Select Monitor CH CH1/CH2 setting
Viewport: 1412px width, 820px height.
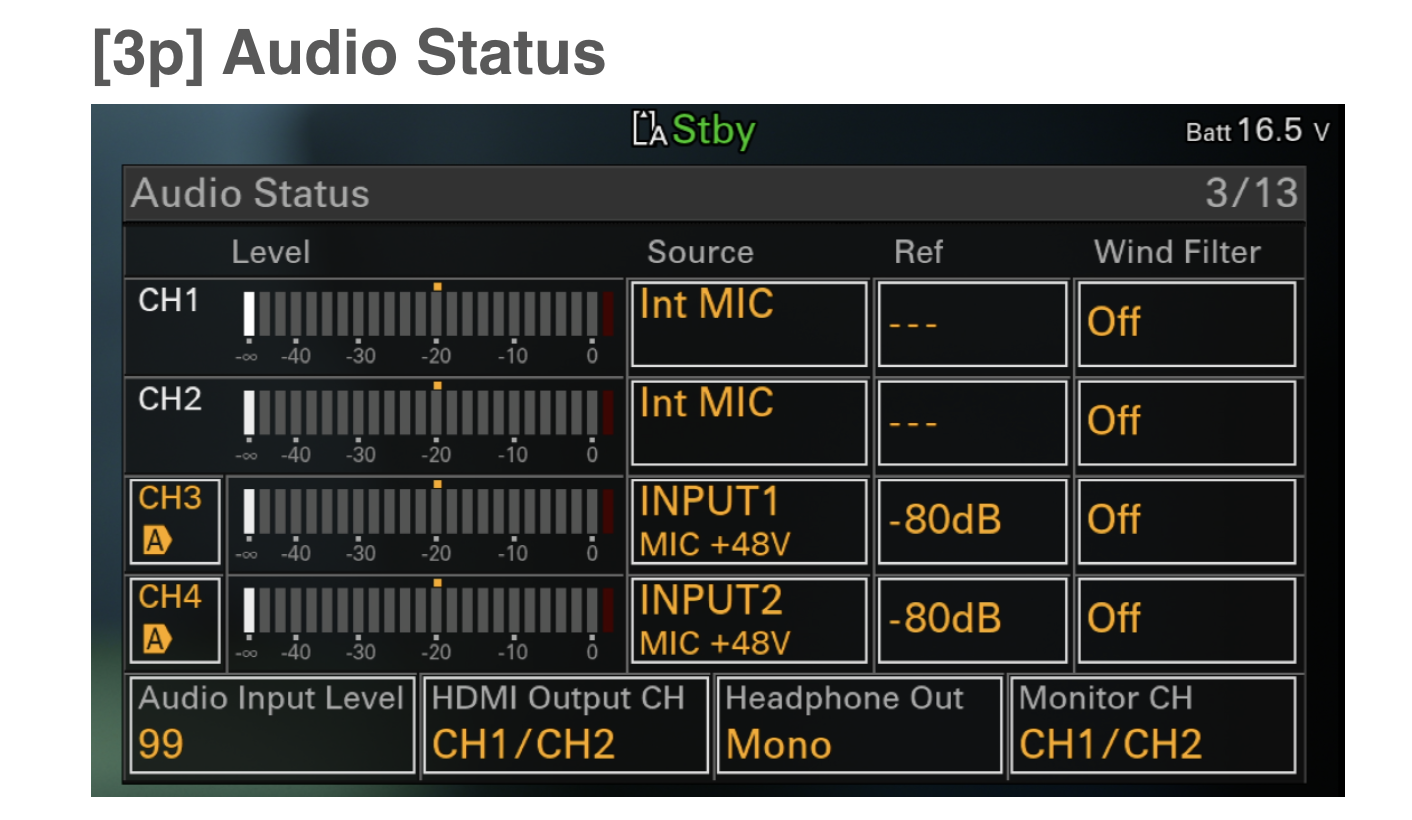coord(1153,725)
